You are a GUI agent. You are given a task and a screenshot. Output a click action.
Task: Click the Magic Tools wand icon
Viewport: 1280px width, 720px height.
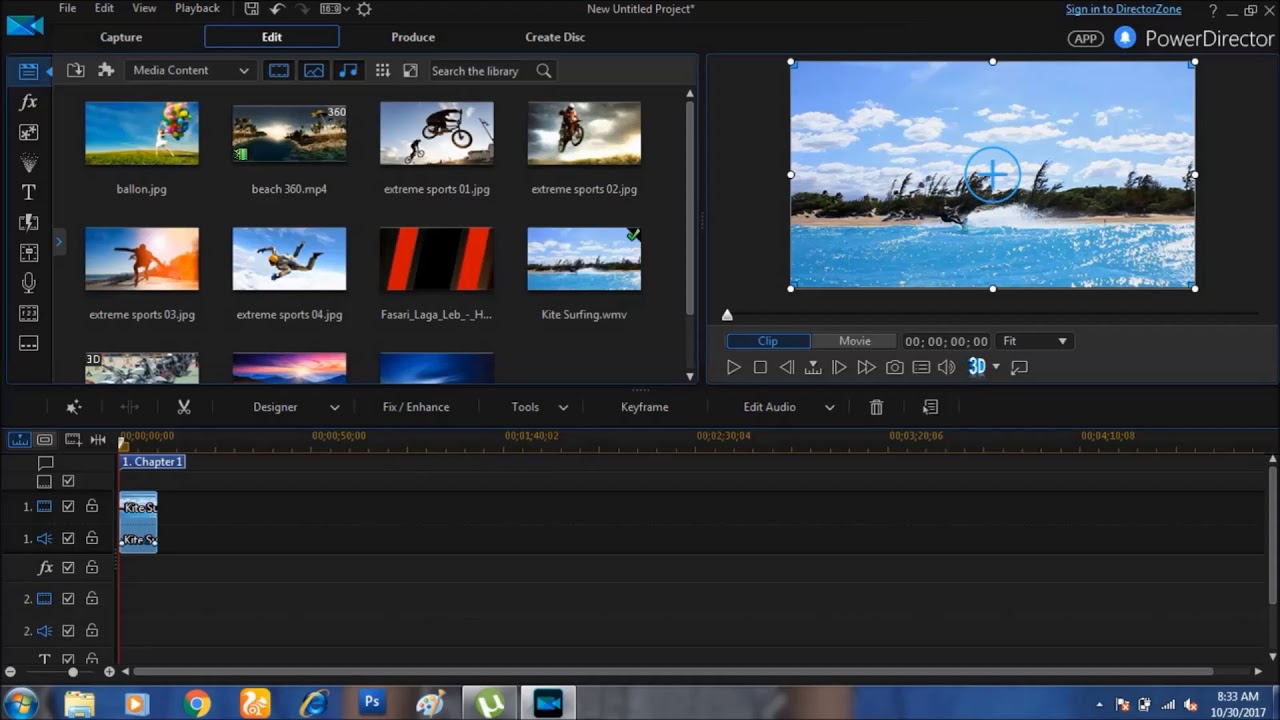click(73, 407)
